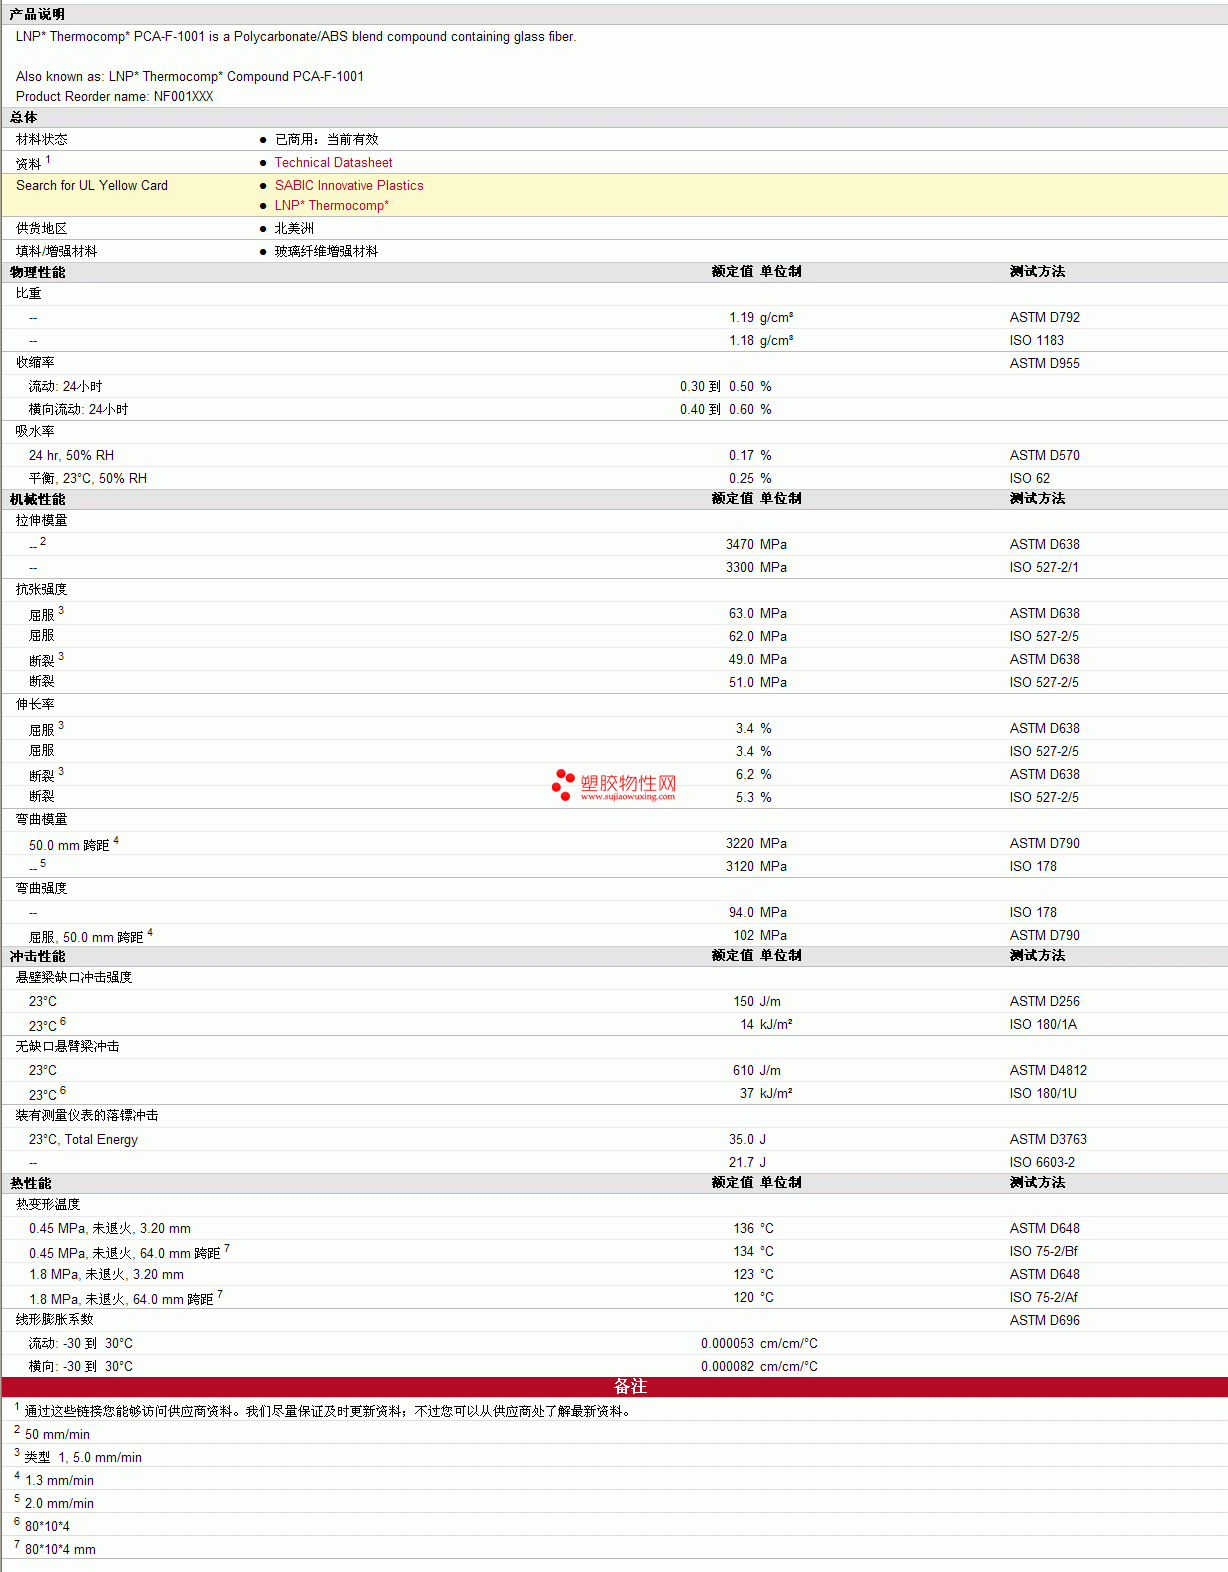The width and height of the screenshot is (1228, 1572).
Task: Select the 123 °C deflection temperature value
Action: pos(753,1274)
